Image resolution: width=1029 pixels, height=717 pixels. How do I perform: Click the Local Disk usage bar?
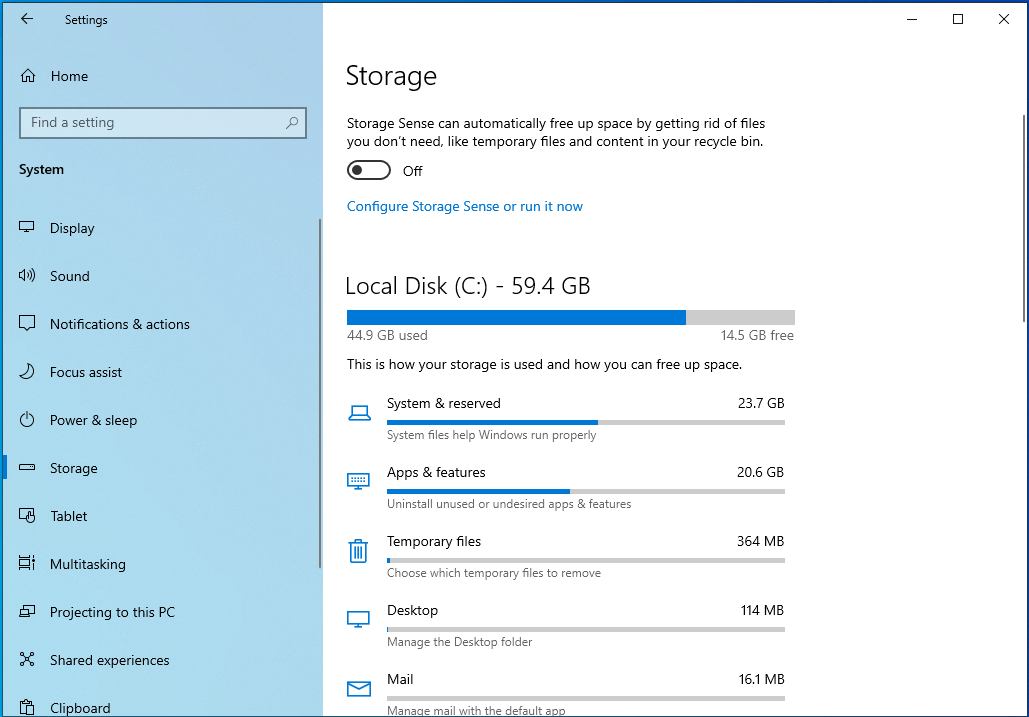[570, 317]
